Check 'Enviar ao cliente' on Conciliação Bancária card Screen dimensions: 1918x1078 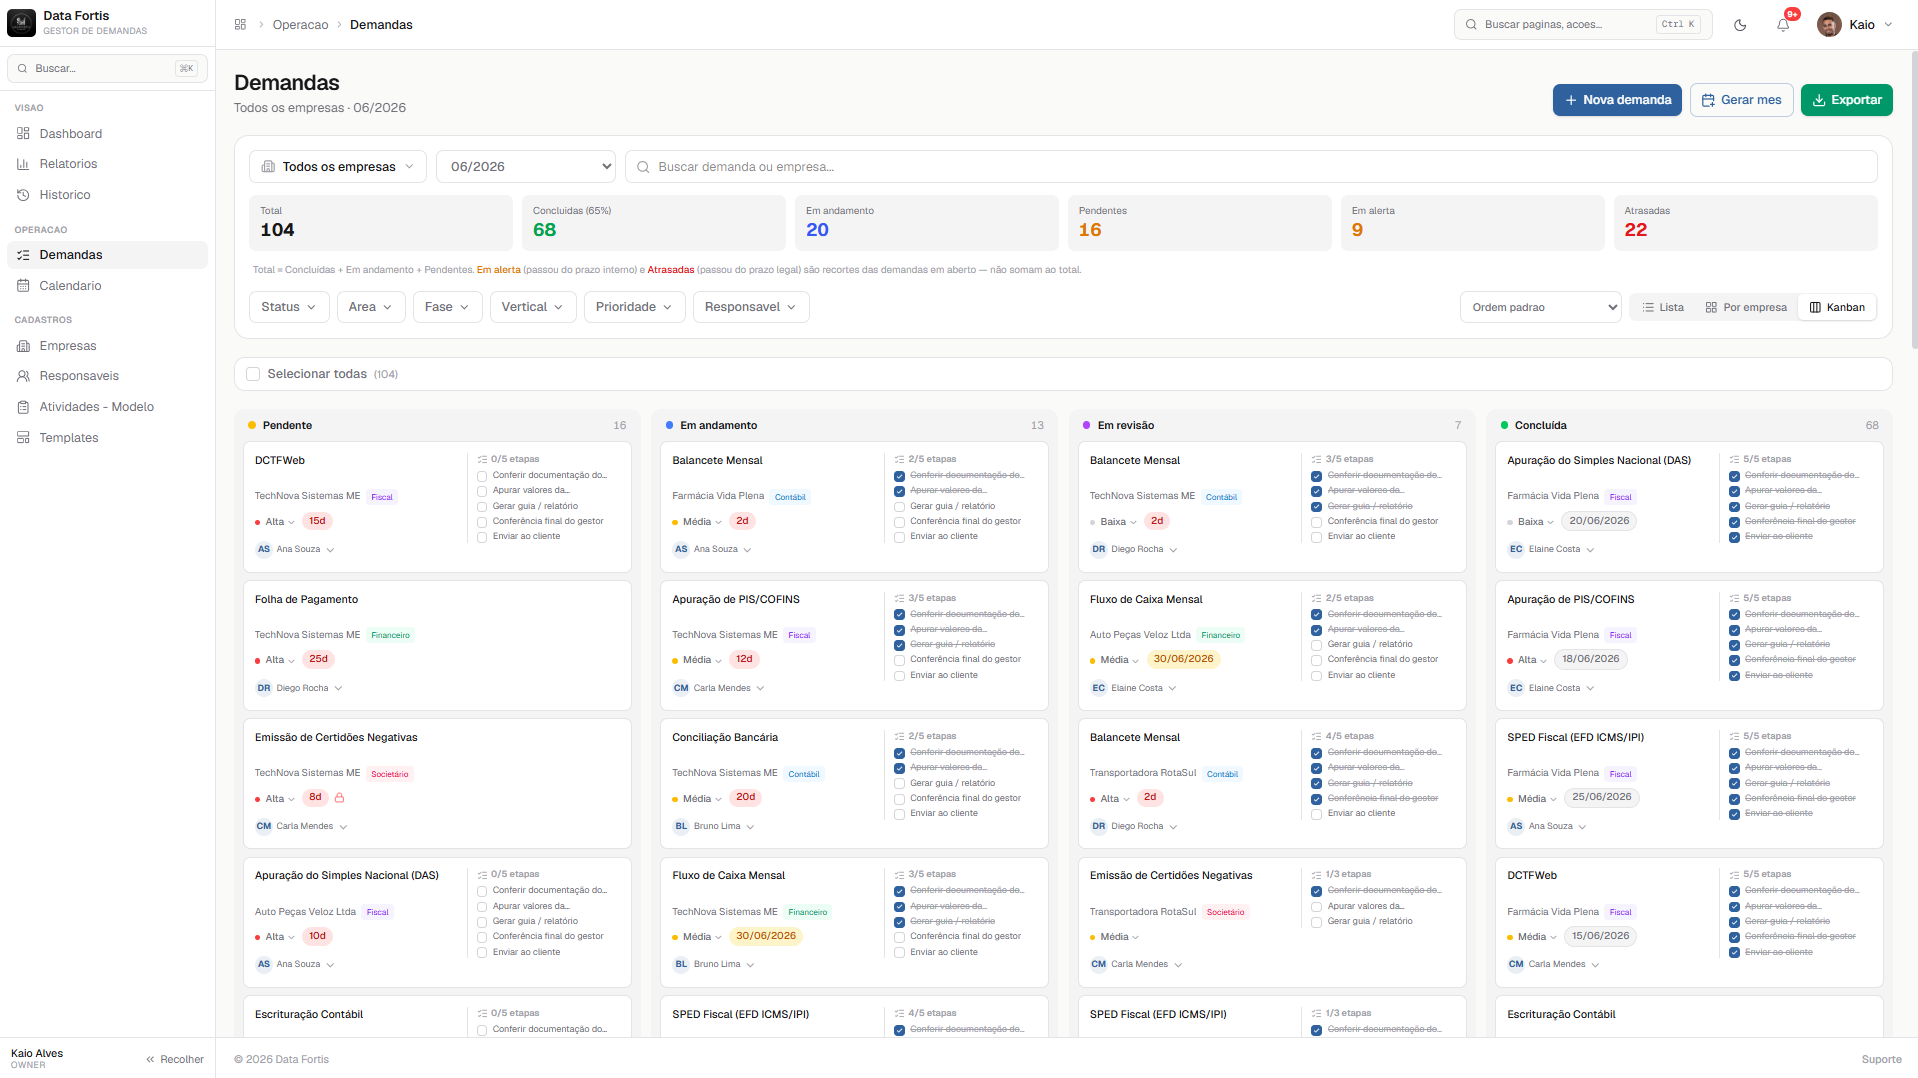pos(899,814)
